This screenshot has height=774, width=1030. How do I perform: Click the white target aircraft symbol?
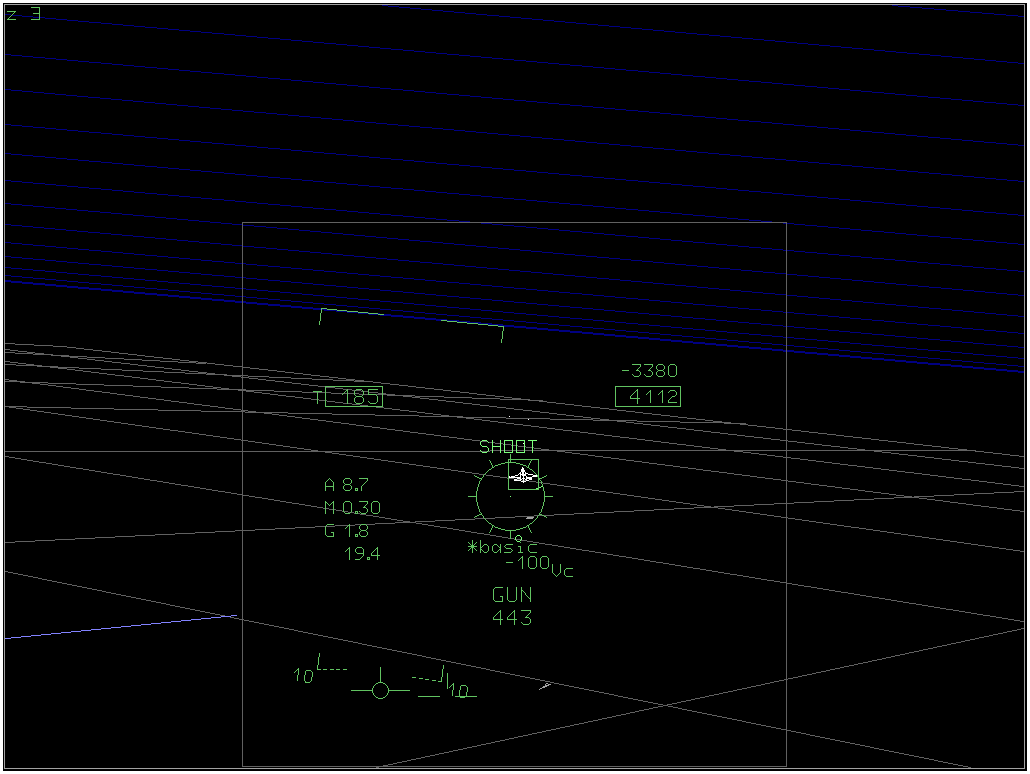[523, 476]
